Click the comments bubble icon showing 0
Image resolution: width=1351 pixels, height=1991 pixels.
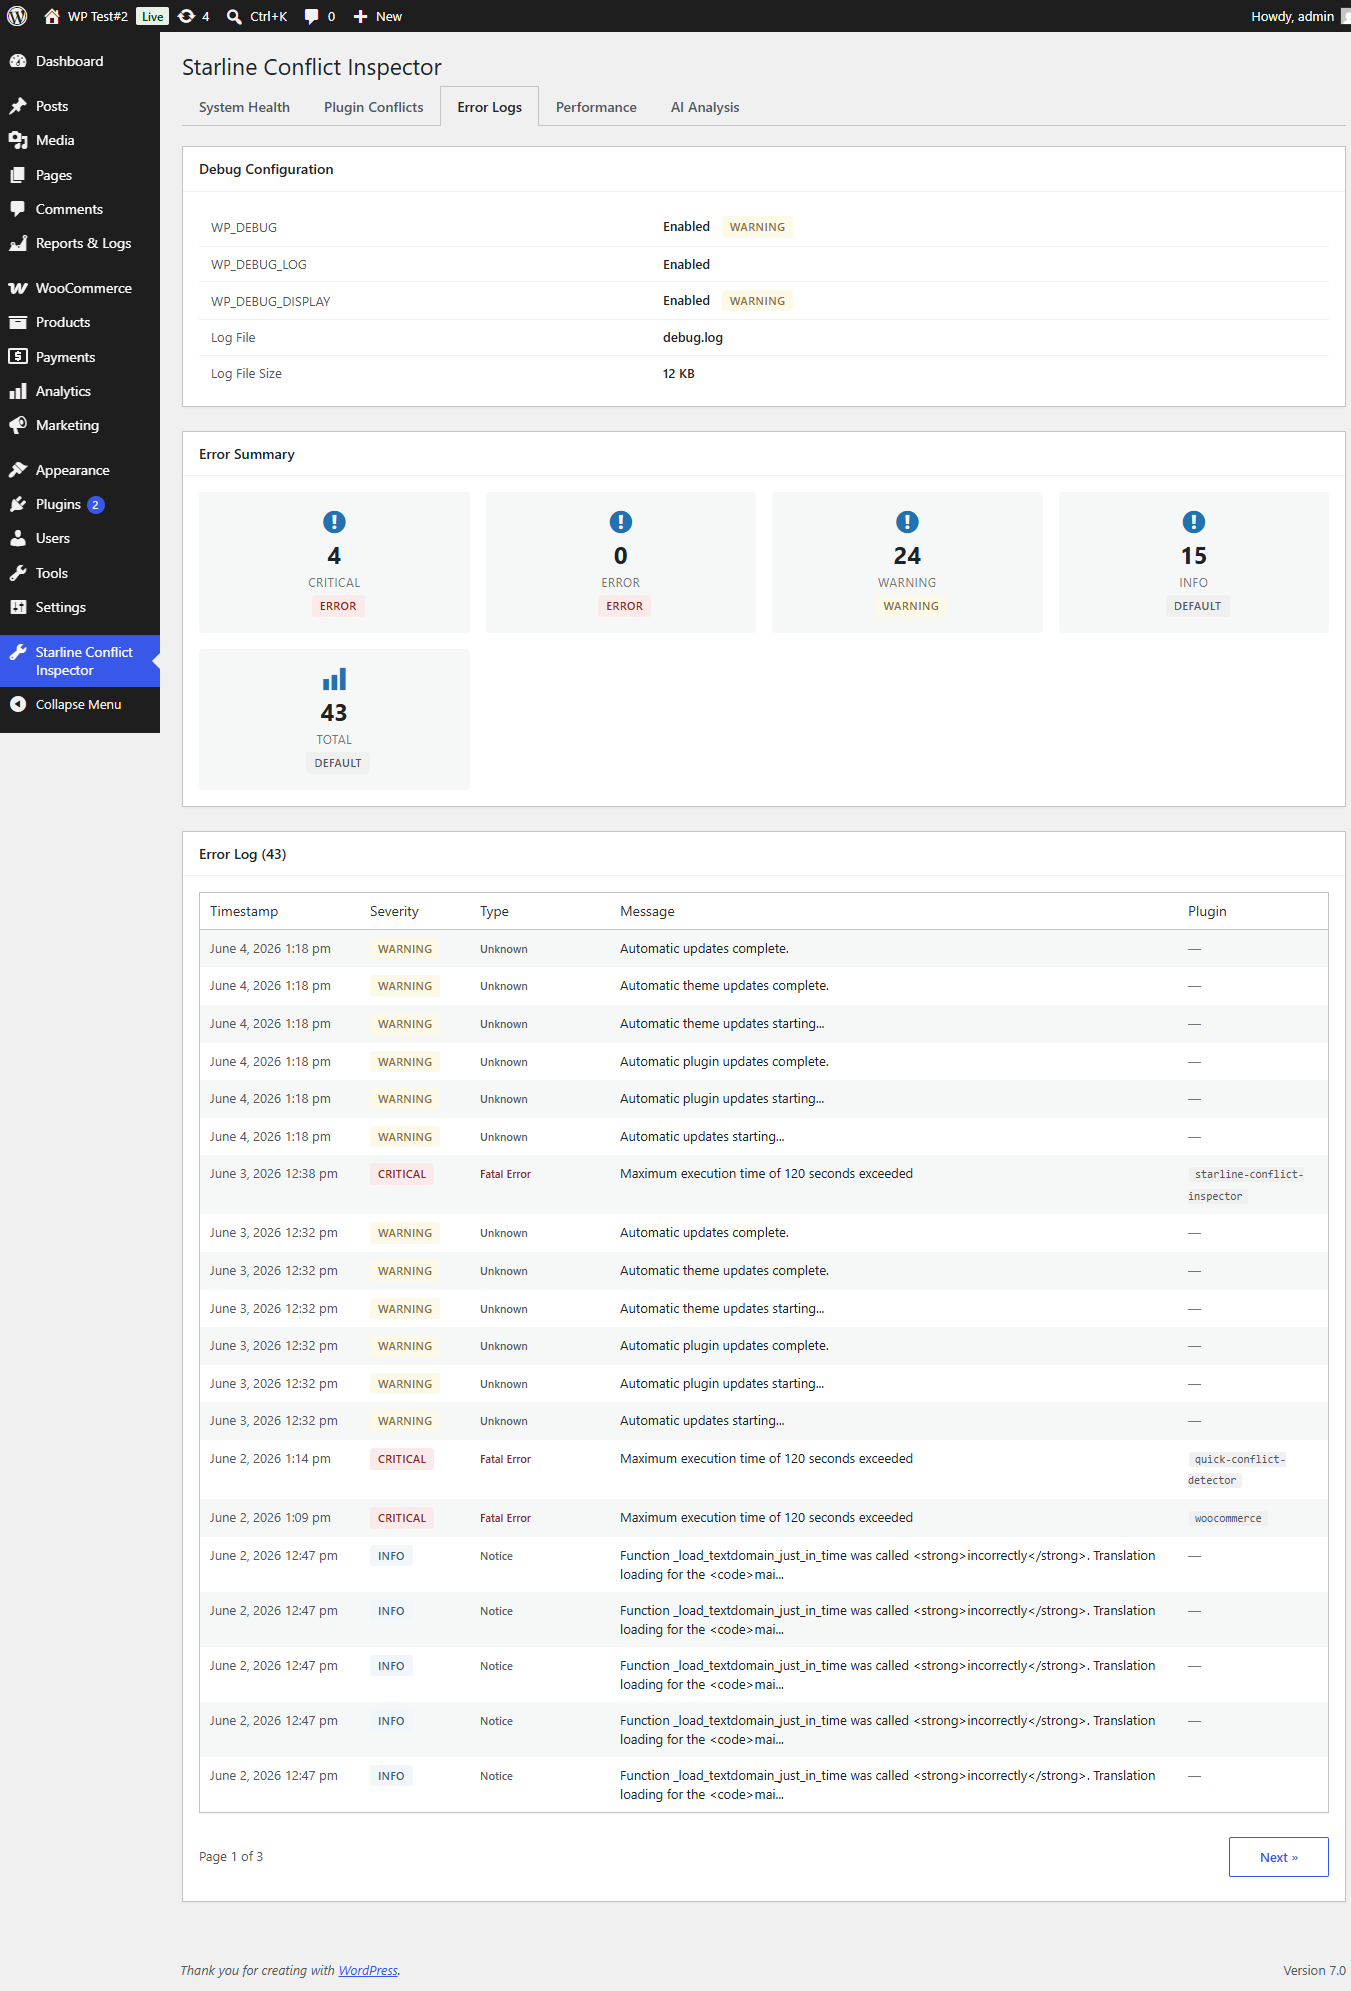coord(312,16)
